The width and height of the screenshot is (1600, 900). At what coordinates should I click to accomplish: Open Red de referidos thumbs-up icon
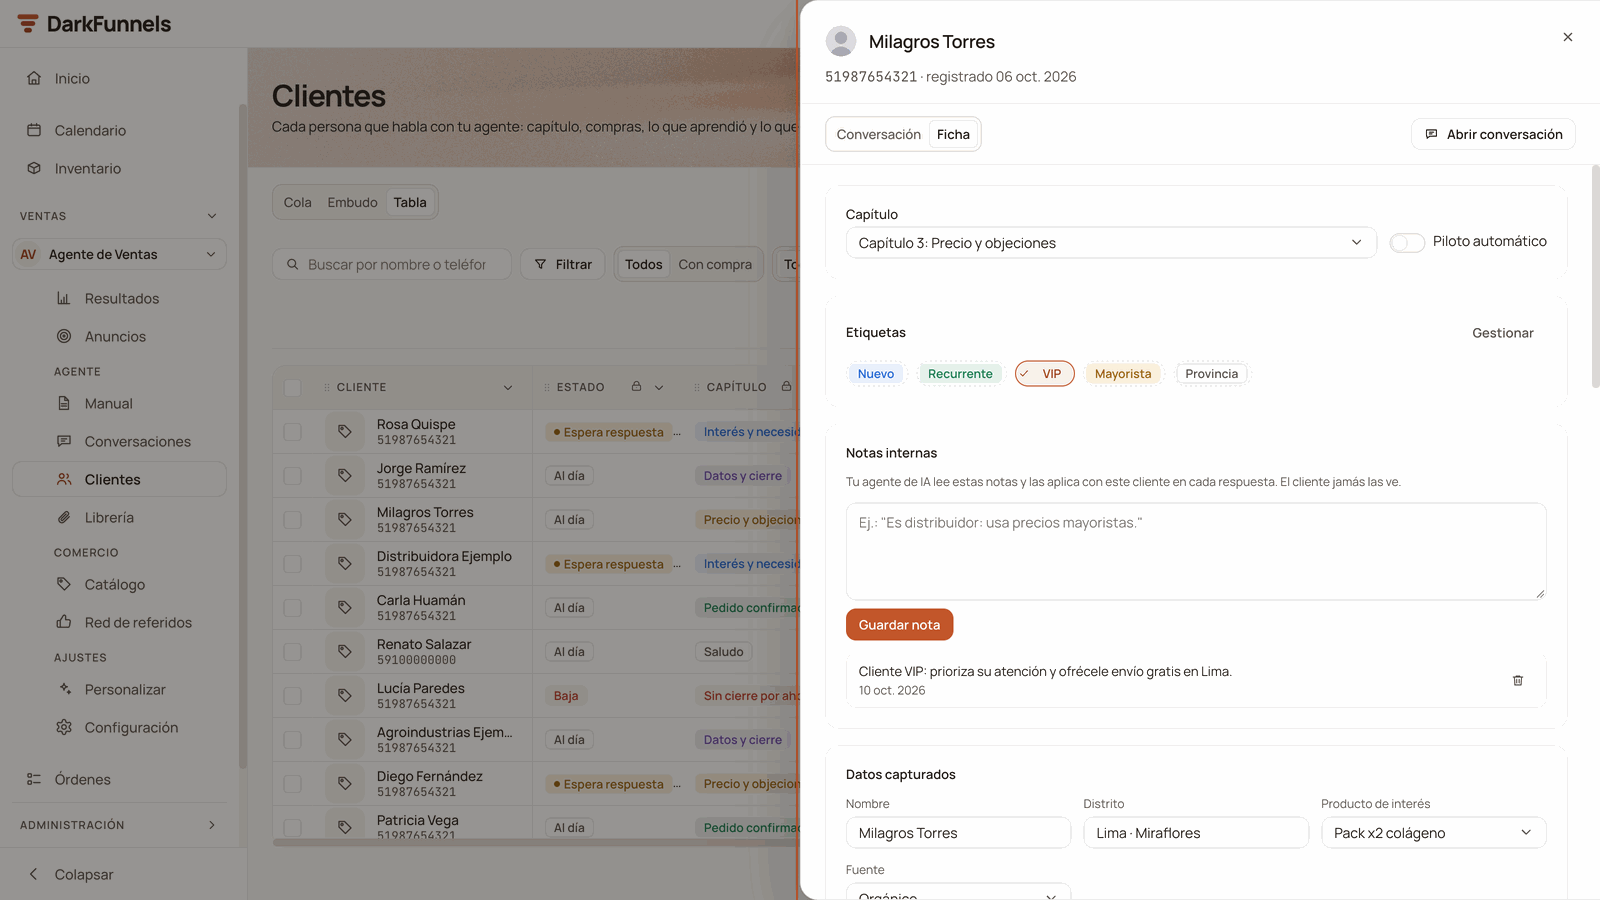pos(64,622)
